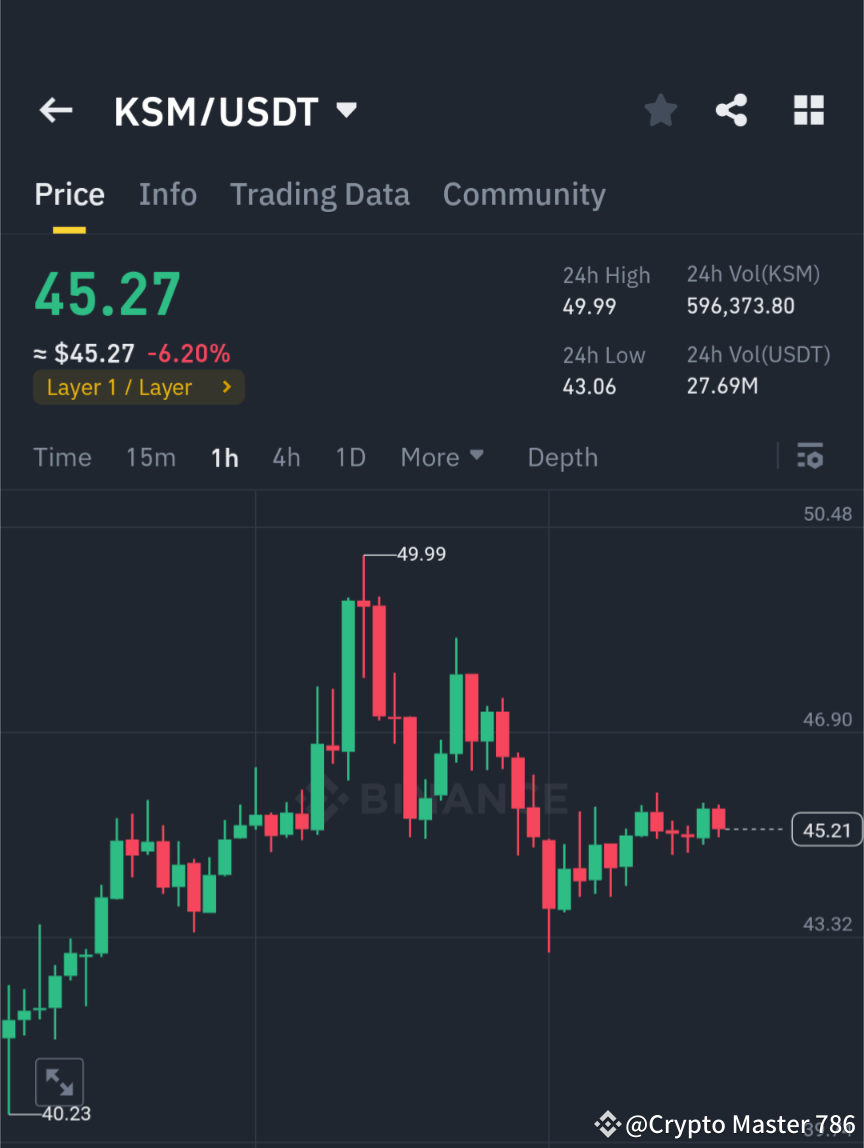
Task: Click the Binance diamond logo in watermark credit
Action: pyautogui.click(x=607, y=1123)
